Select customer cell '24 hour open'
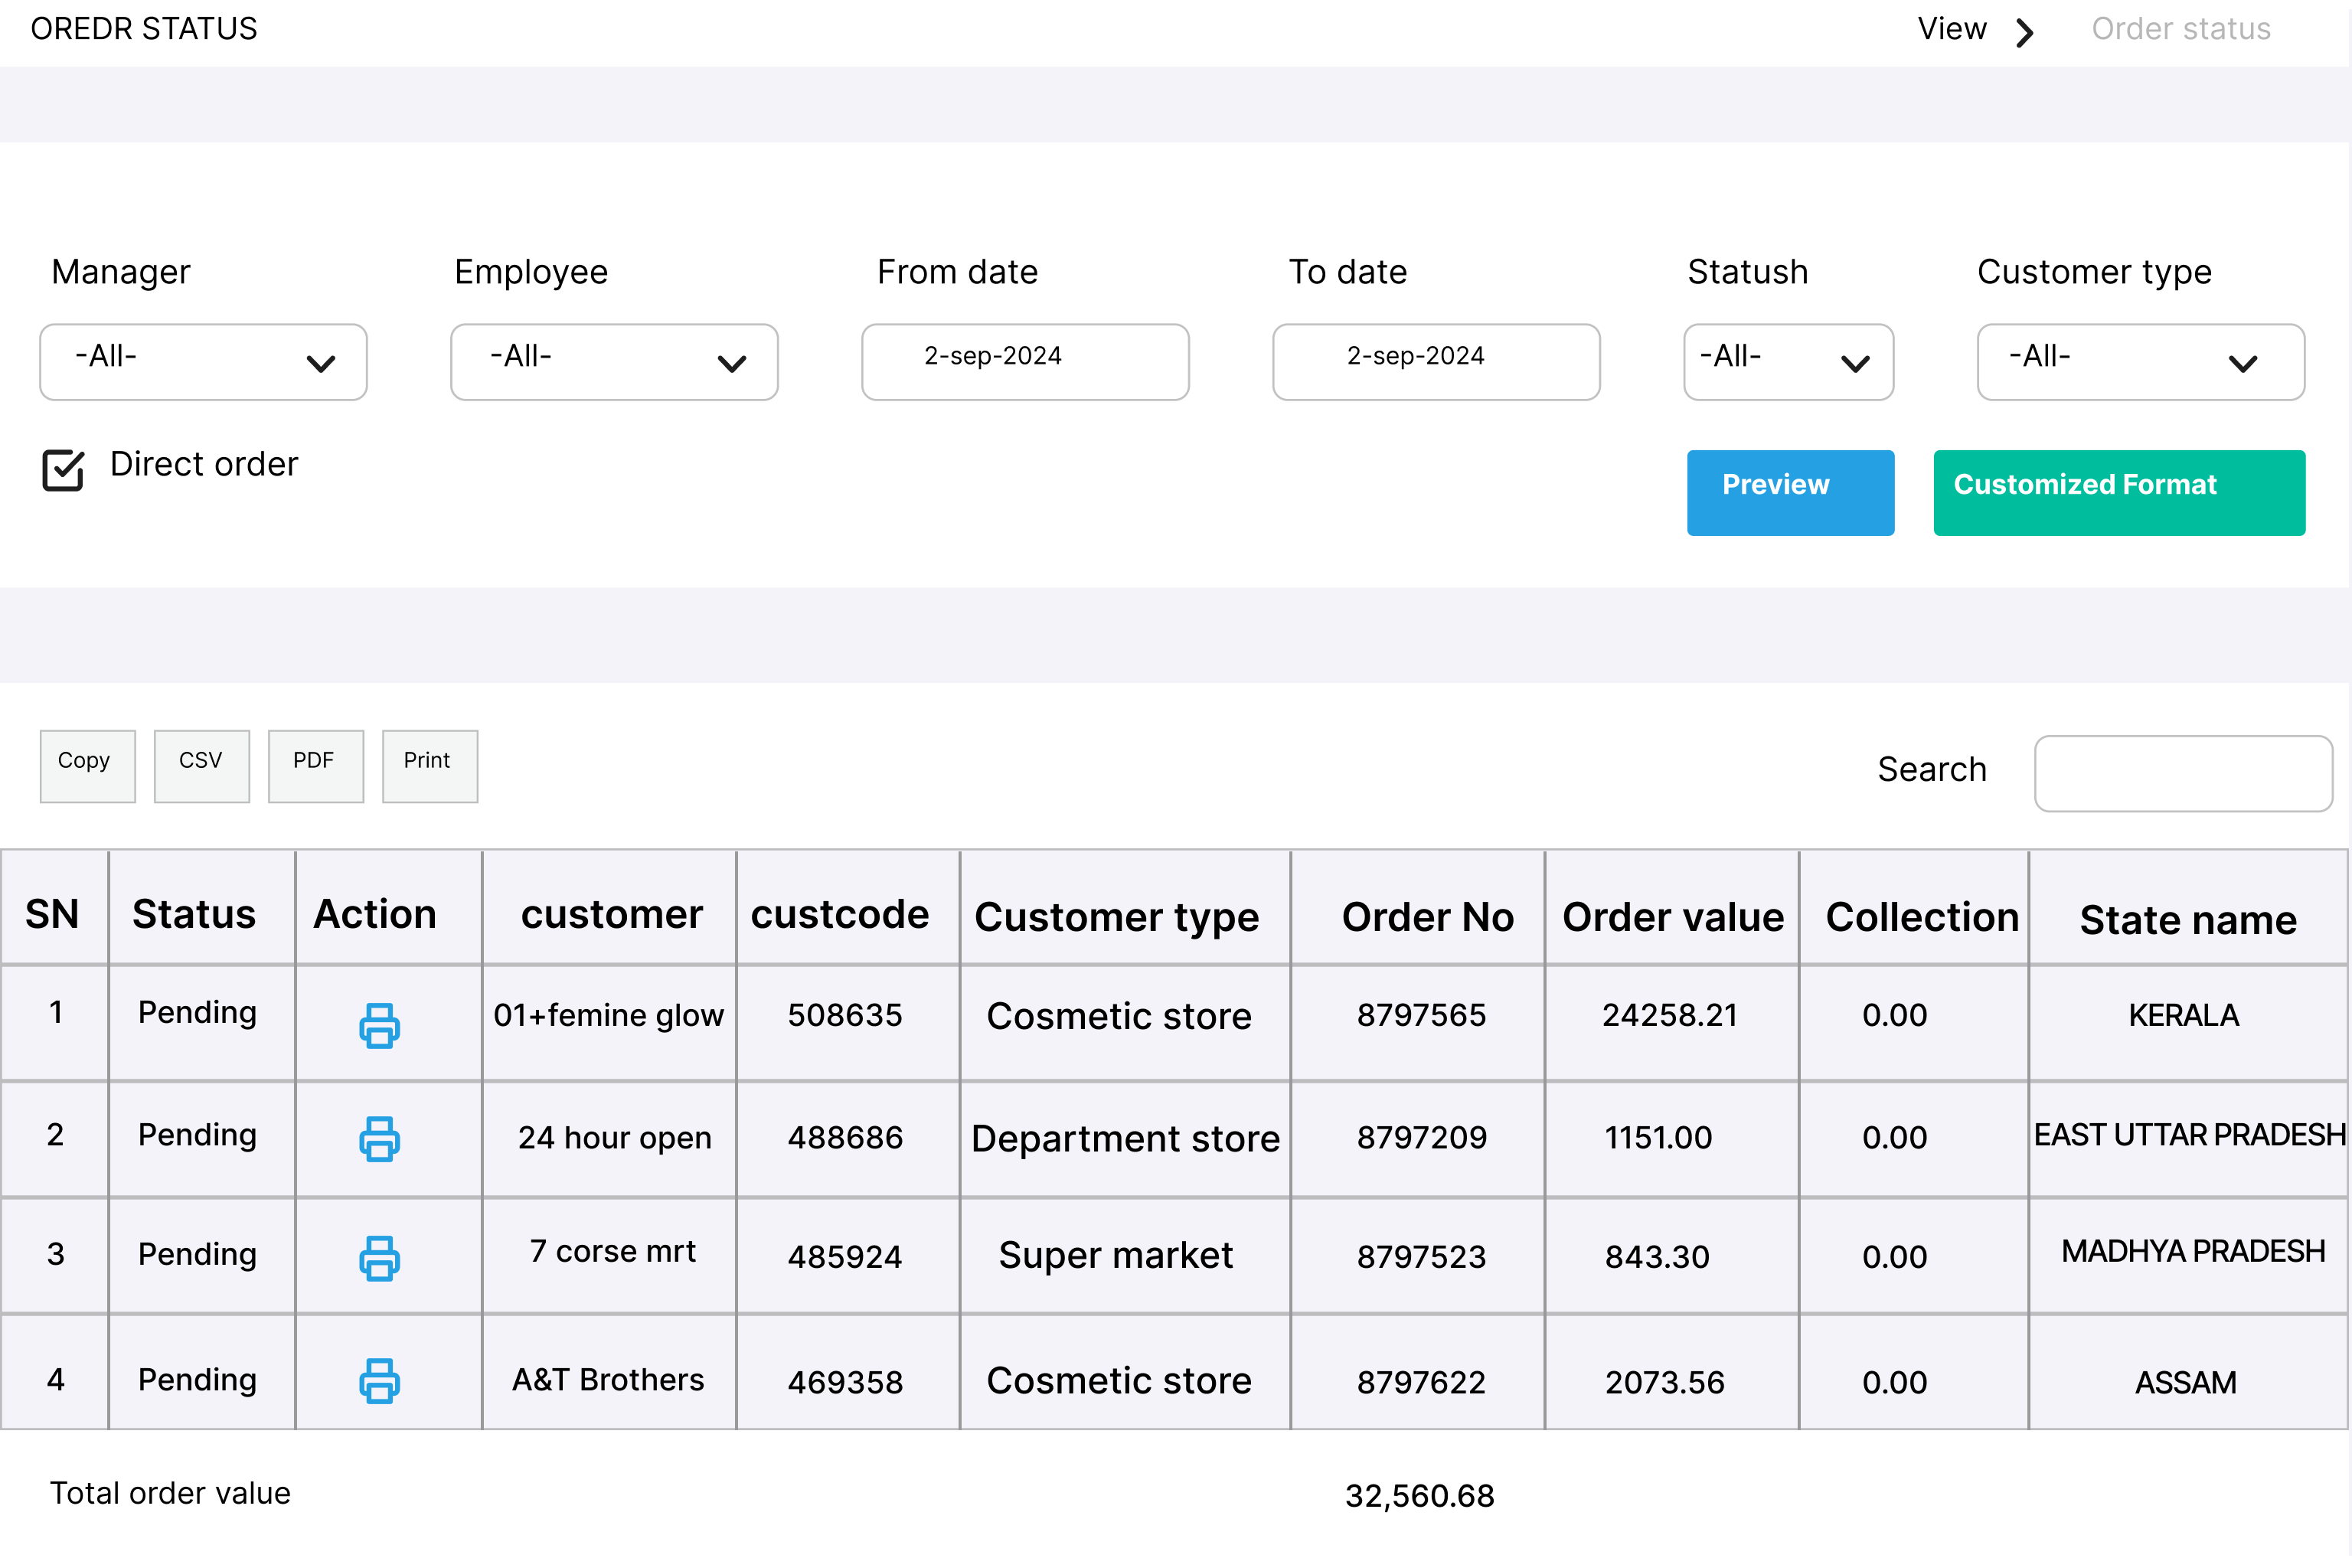 614,1137
